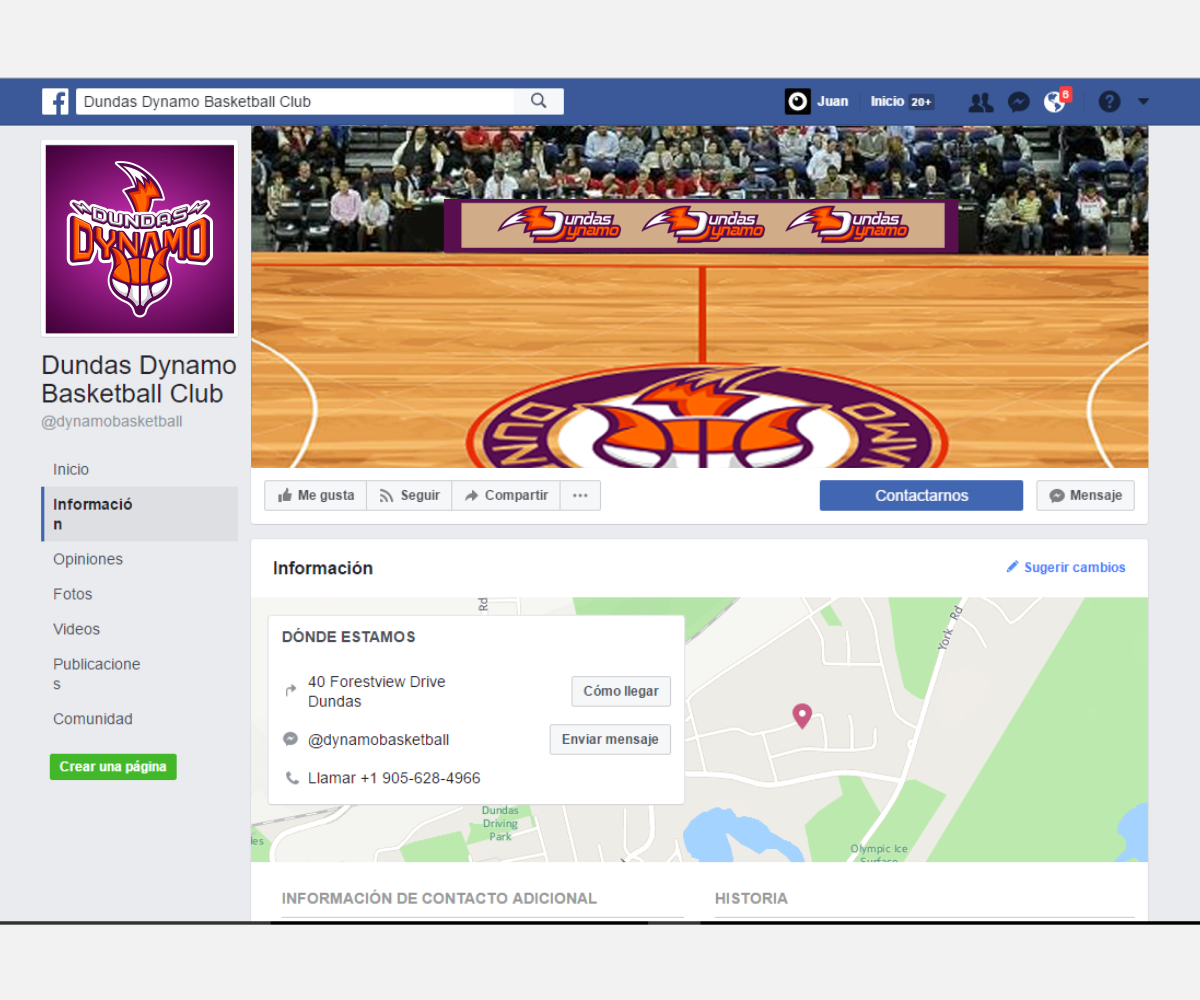Click the Seguir button

click(409, 496)
